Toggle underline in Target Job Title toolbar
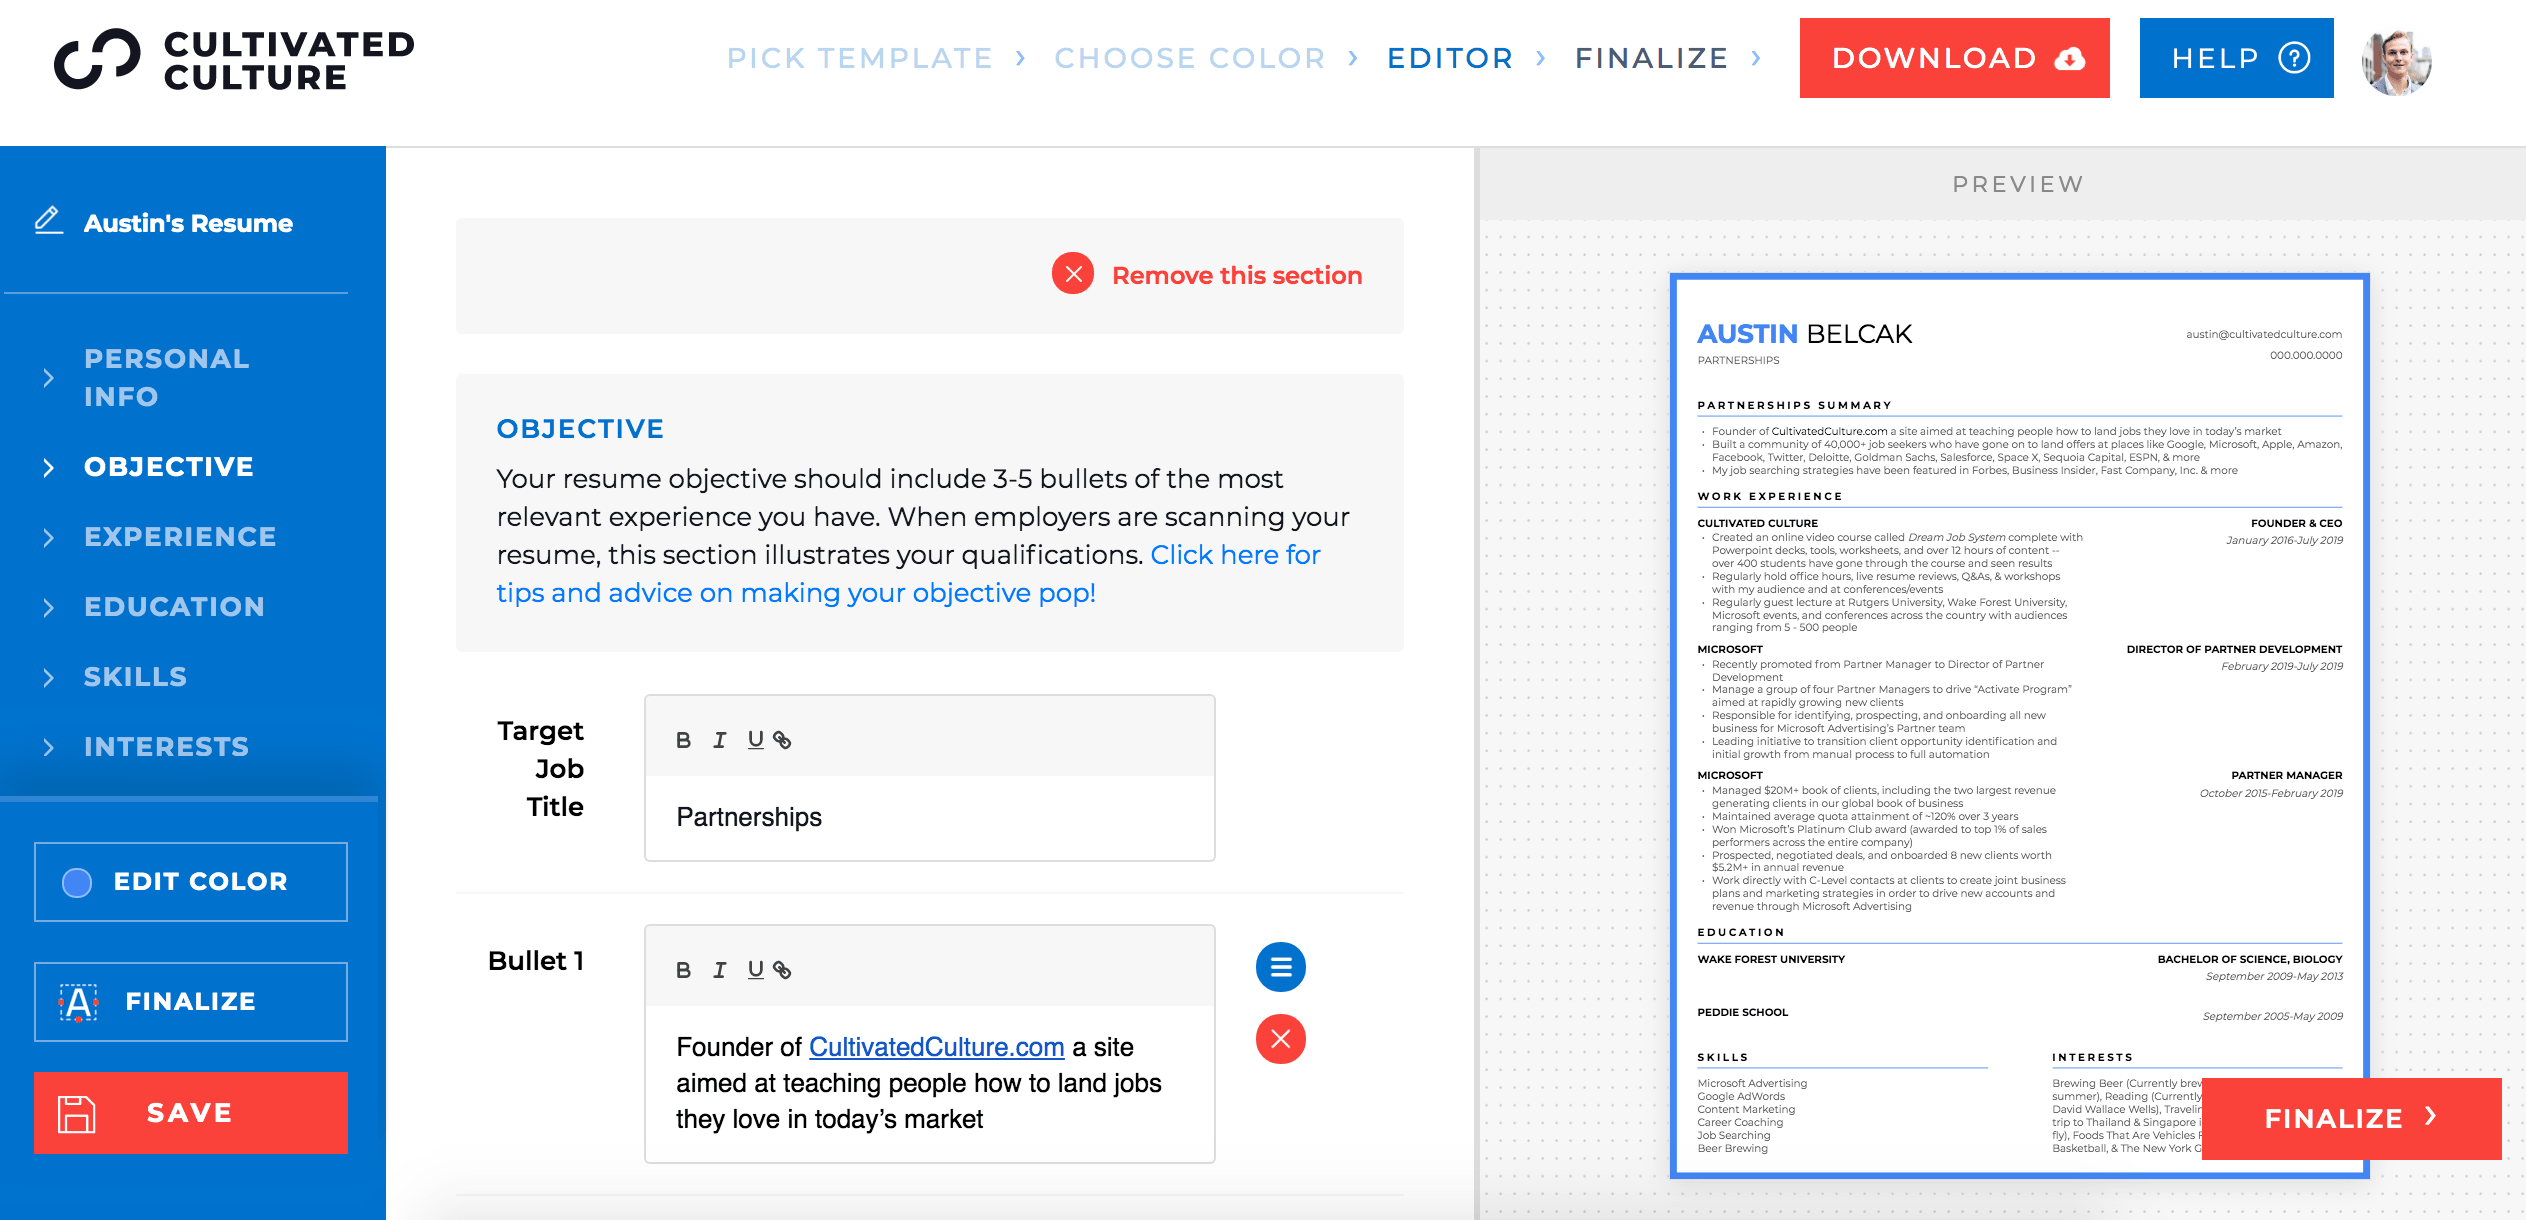This screenshot has width=2526, height=1220. (x=755, y=740)
